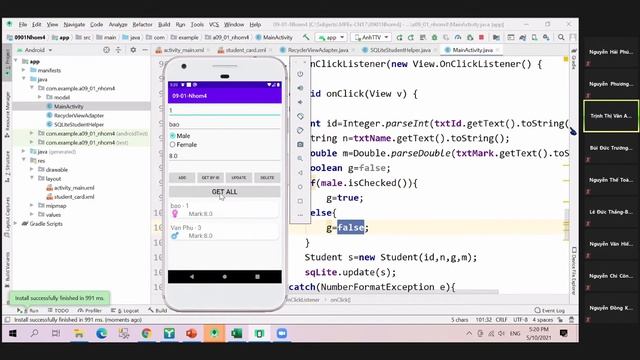Click emulator volume up icon

pyautogui.click(x=300, y=88)
